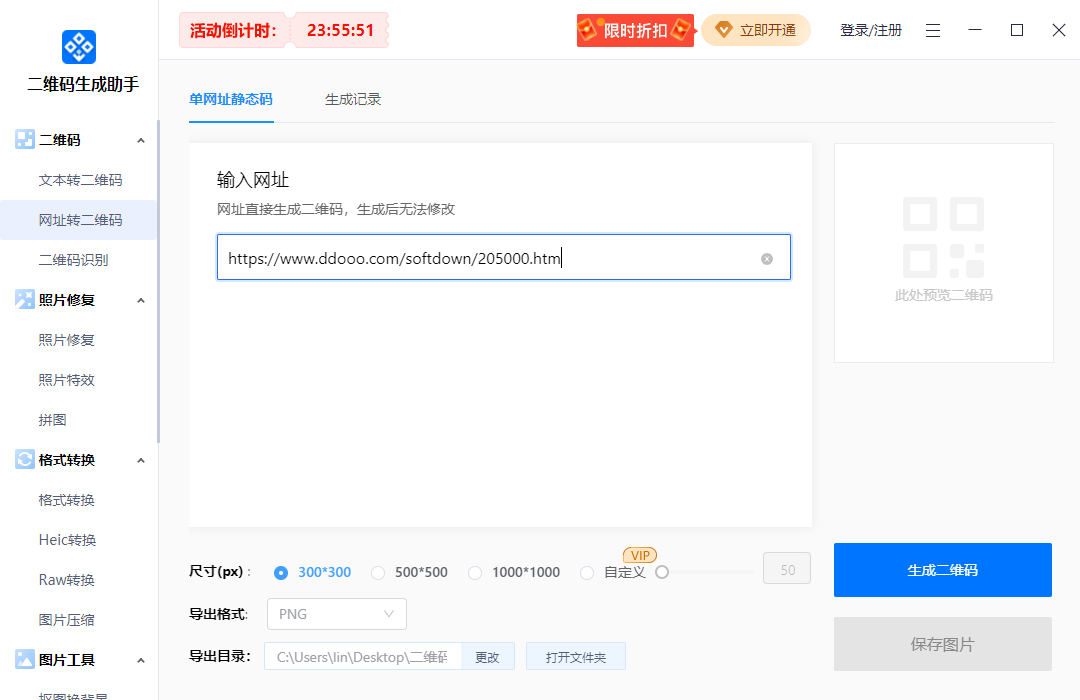Open 登录/注册 to sign in
Image resolution: width=1080 pixels, height=700 pixels.
(x=870, y=30)
